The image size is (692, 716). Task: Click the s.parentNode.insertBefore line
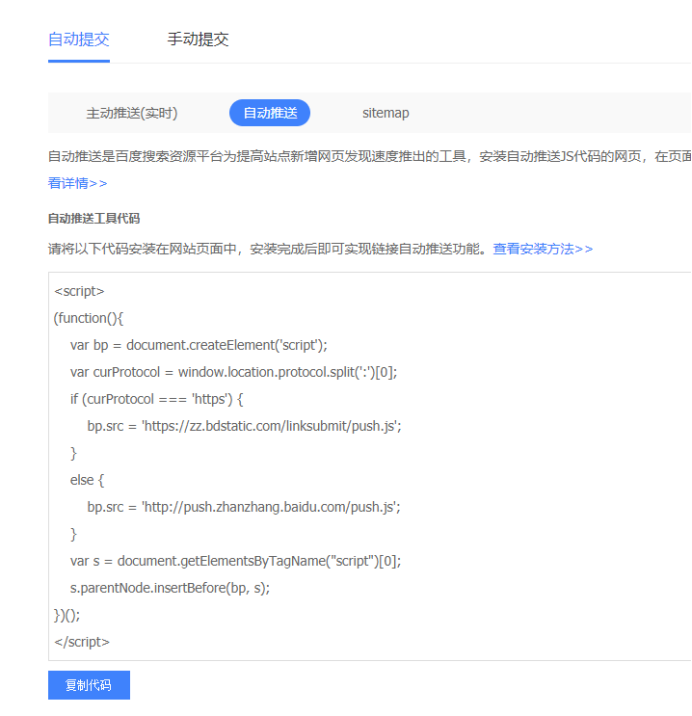(x=170, y=588)
